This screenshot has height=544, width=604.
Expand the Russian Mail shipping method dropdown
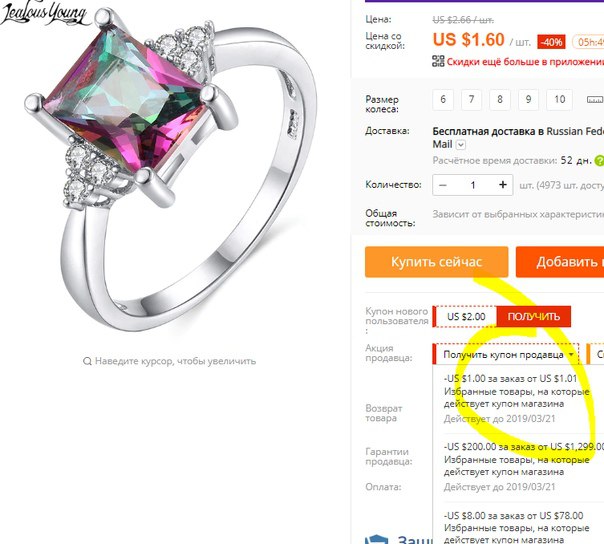tap(461, 145)
